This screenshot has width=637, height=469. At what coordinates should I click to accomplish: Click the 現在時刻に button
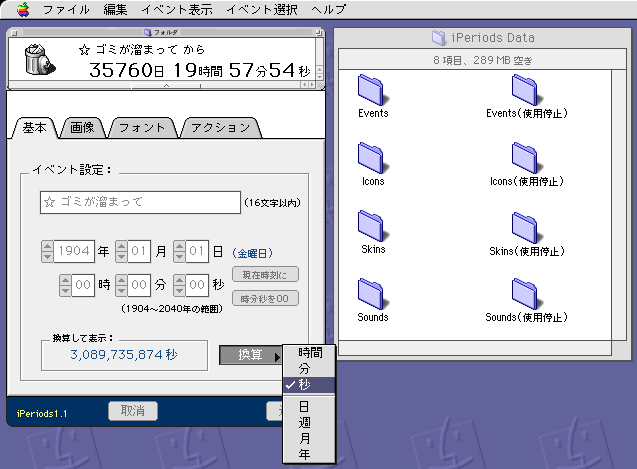tap(265, 274)
